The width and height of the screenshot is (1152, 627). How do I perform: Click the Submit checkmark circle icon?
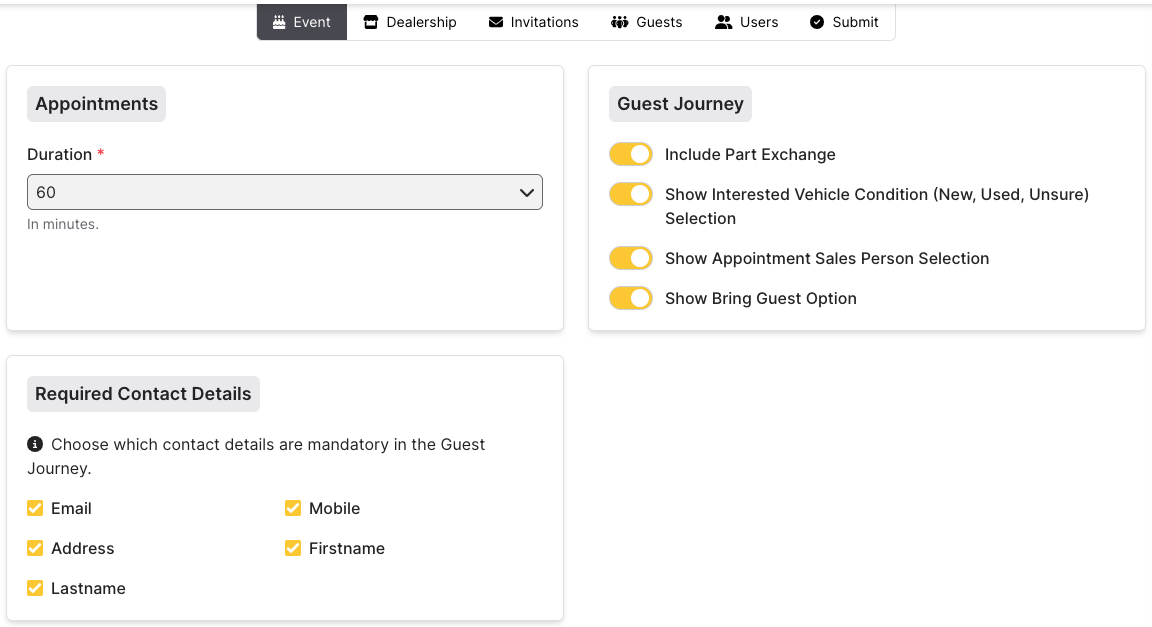[x=817, y=22]
